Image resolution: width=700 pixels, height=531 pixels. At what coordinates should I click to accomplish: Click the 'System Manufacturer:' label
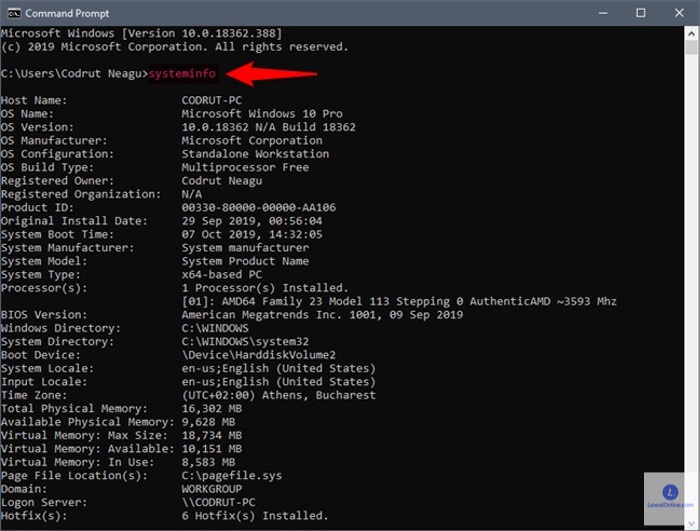(67, 247)
